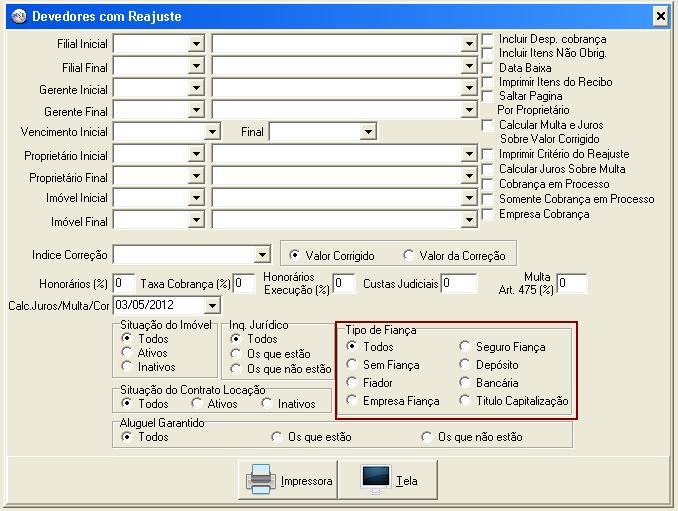Enable Somente Cobrança em Processo

pyautogui.click(x=487, y=199)
